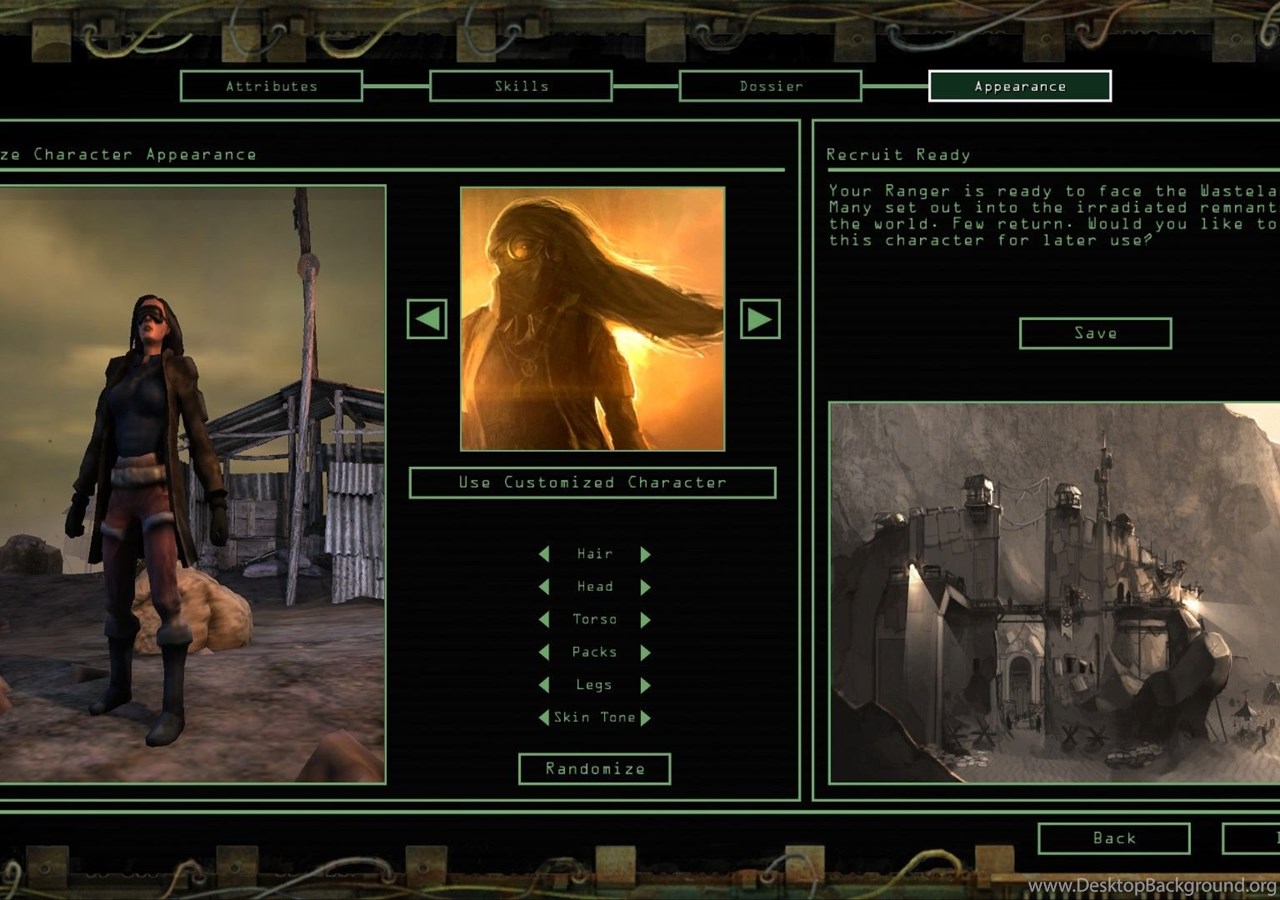Change Skin Tone to previous shade
1280x900 pixels.
[544, 718]
